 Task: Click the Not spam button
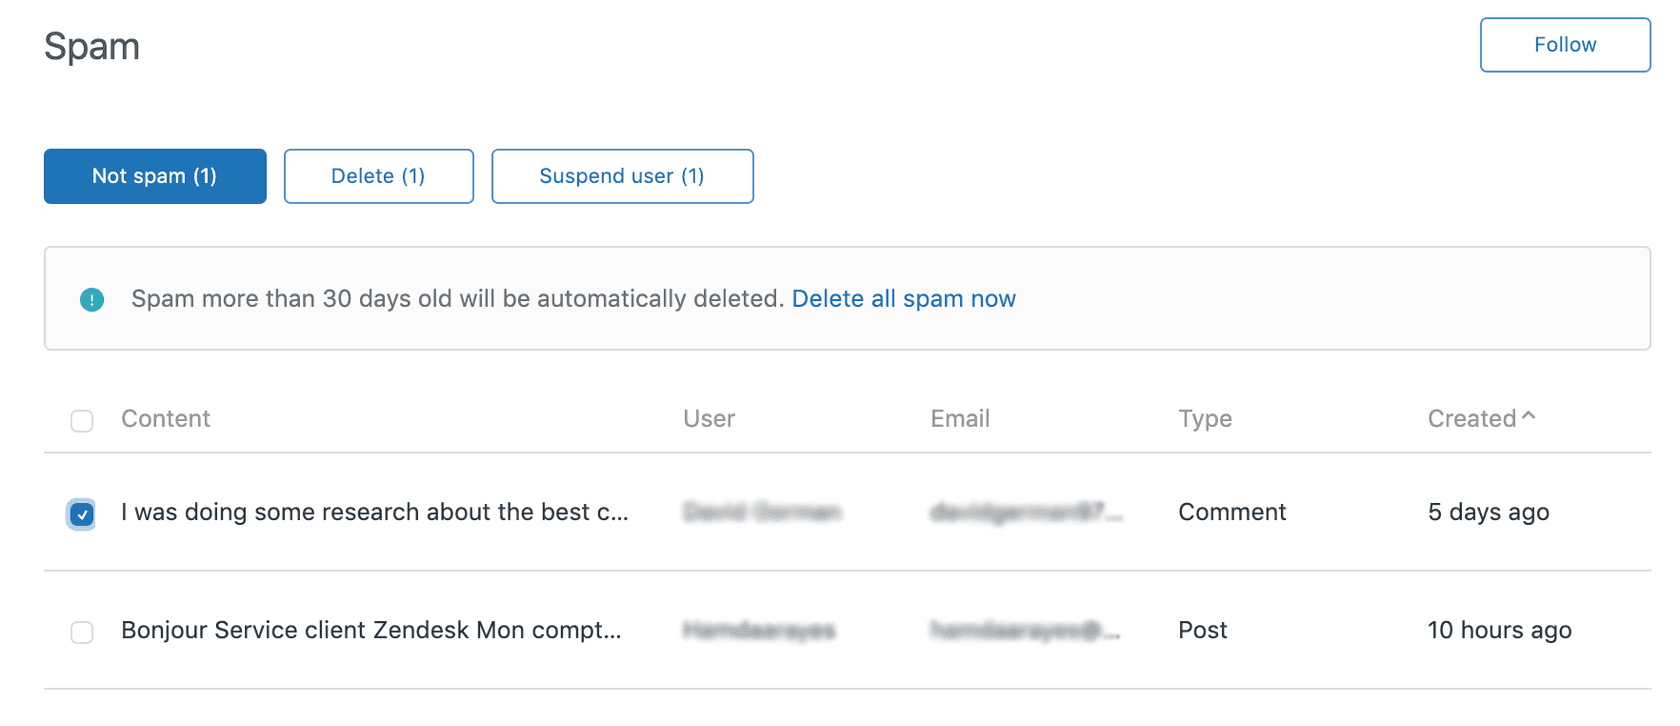pyautogui.click(x=154, y=176)
